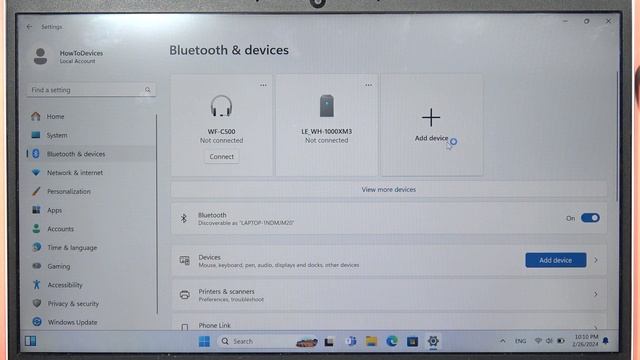Open Gaming settings
Screen dimensions: 640x360
(x=90, y=266)
